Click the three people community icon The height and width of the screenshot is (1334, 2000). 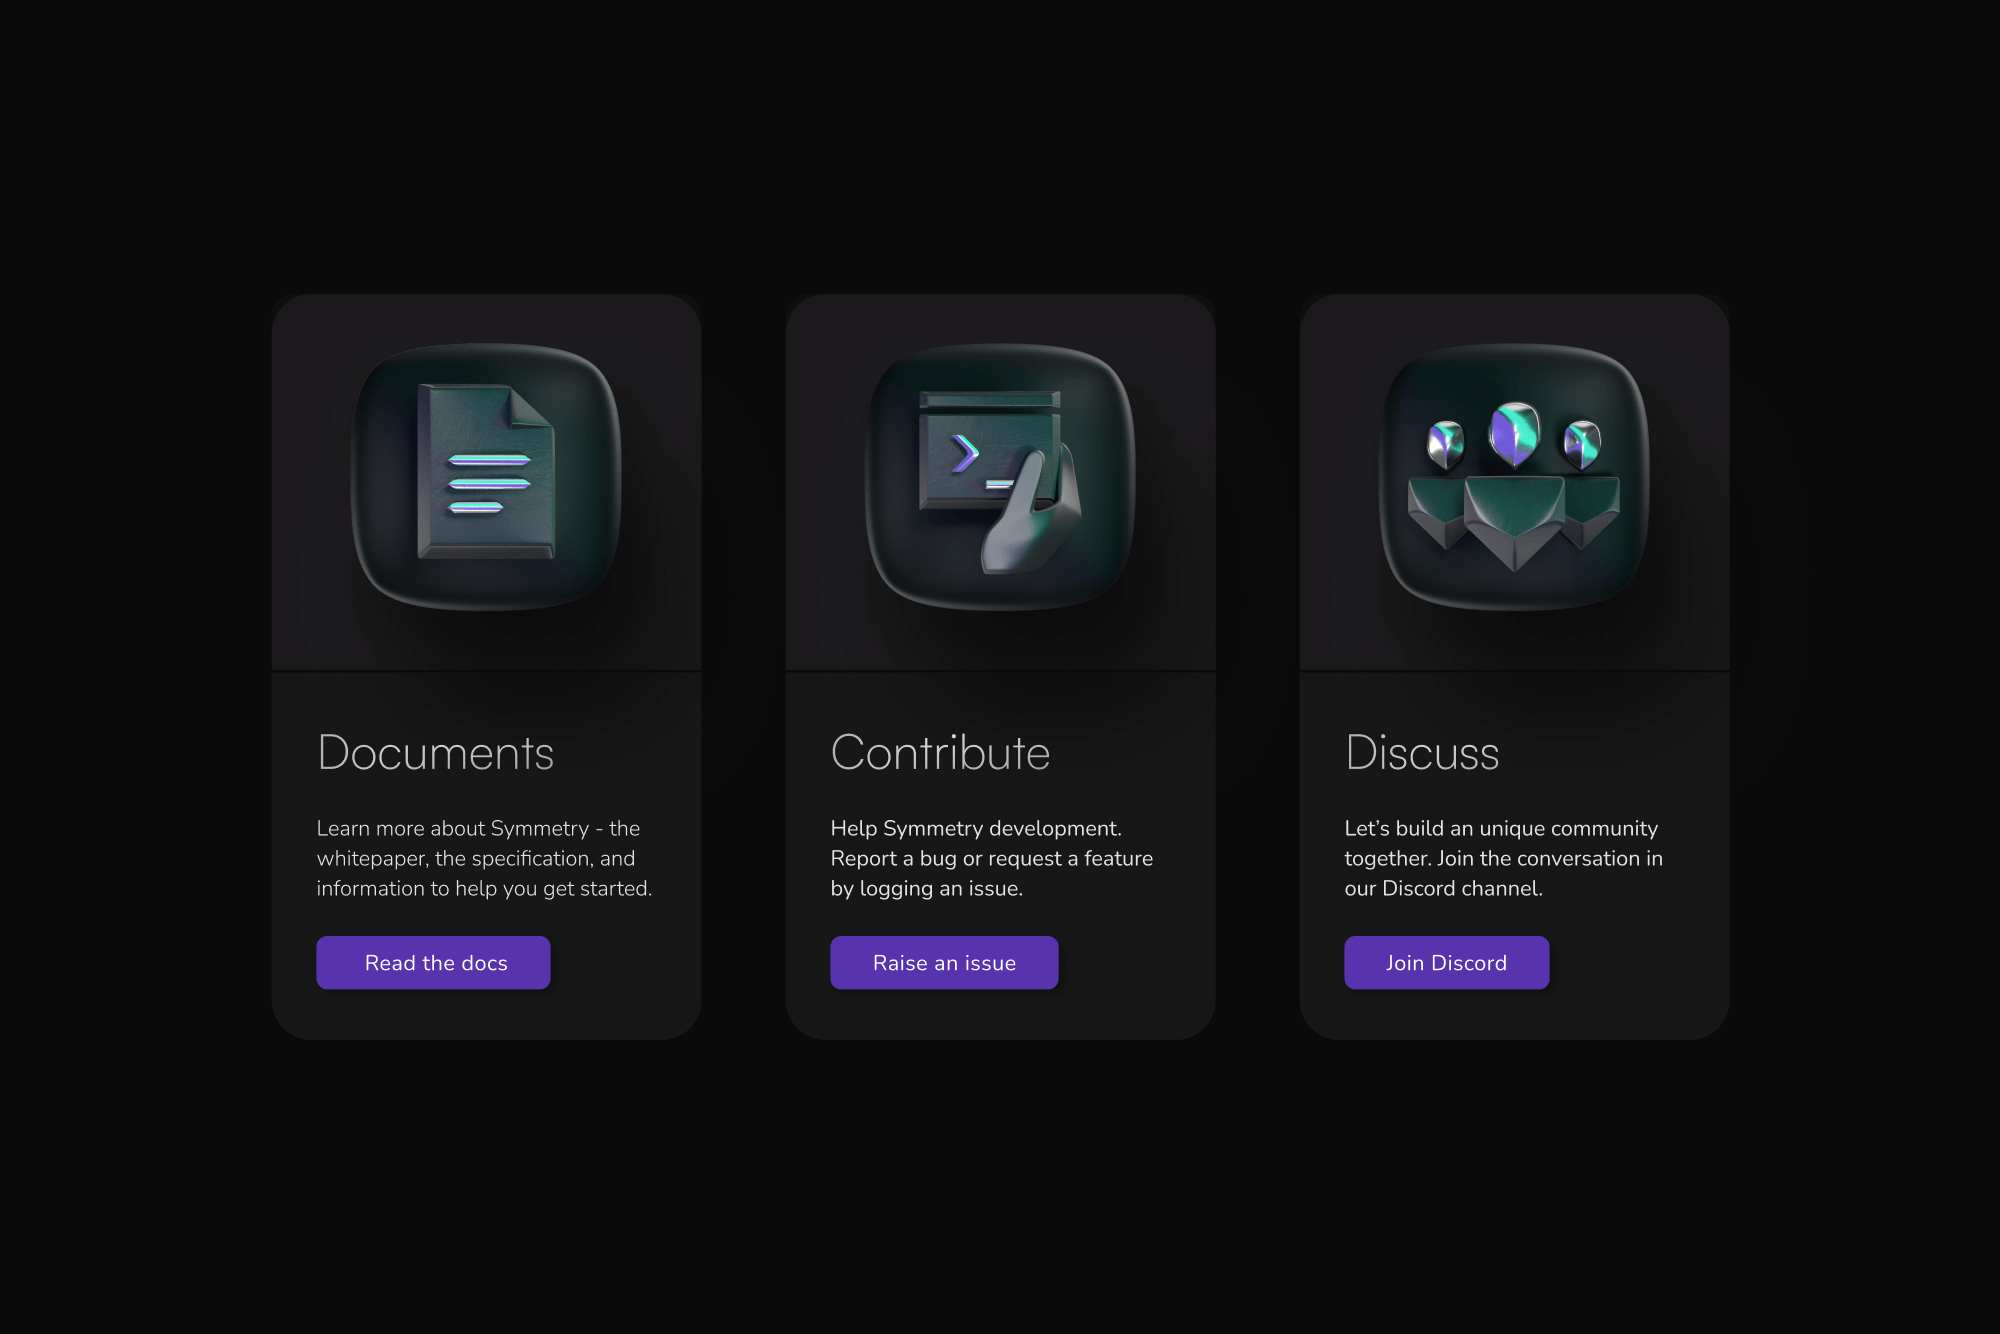pyautogui.click(x=1514, y=486)
